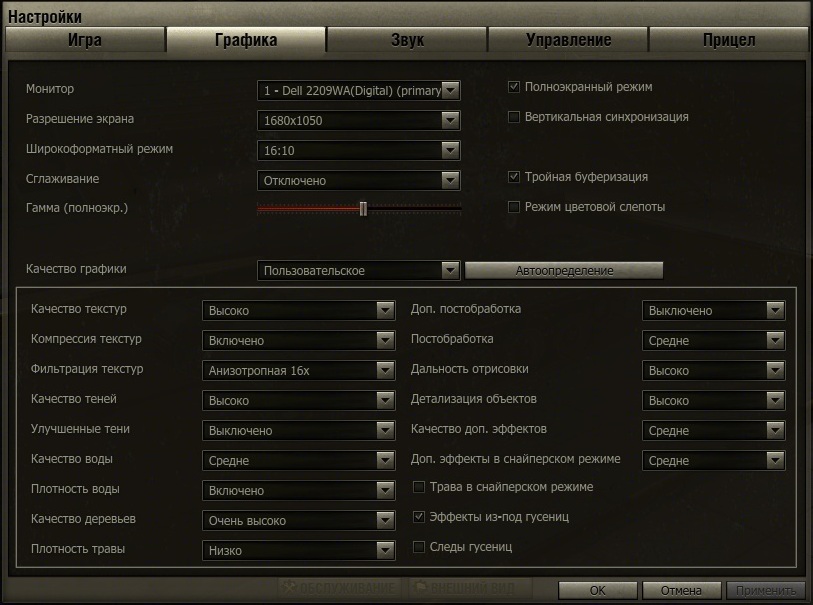
Task: Toggle Тройная буферизация checkbox
Action: tap(514, 177)
